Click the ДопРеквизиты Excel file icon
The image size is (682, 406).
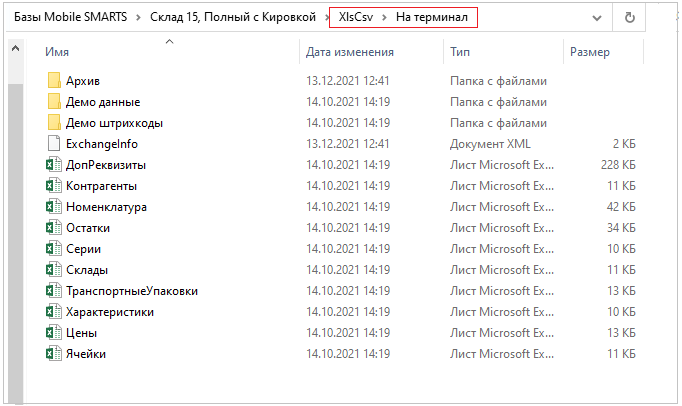point(54,164)
